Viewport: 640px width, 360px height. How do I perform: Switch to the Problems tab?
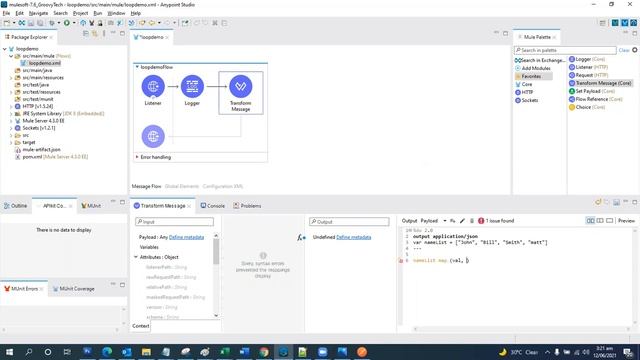click(x=247, y=206)
